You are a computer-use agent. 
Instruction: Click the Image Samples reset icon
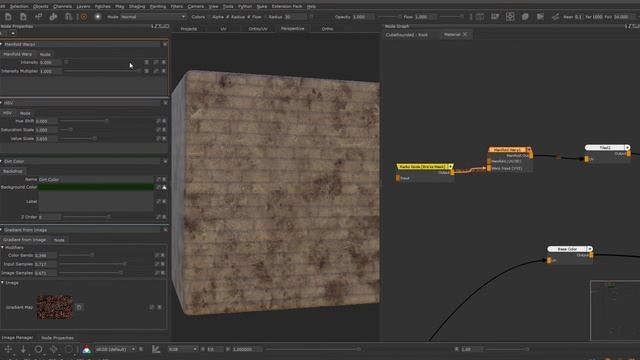(x=163, y=273)
